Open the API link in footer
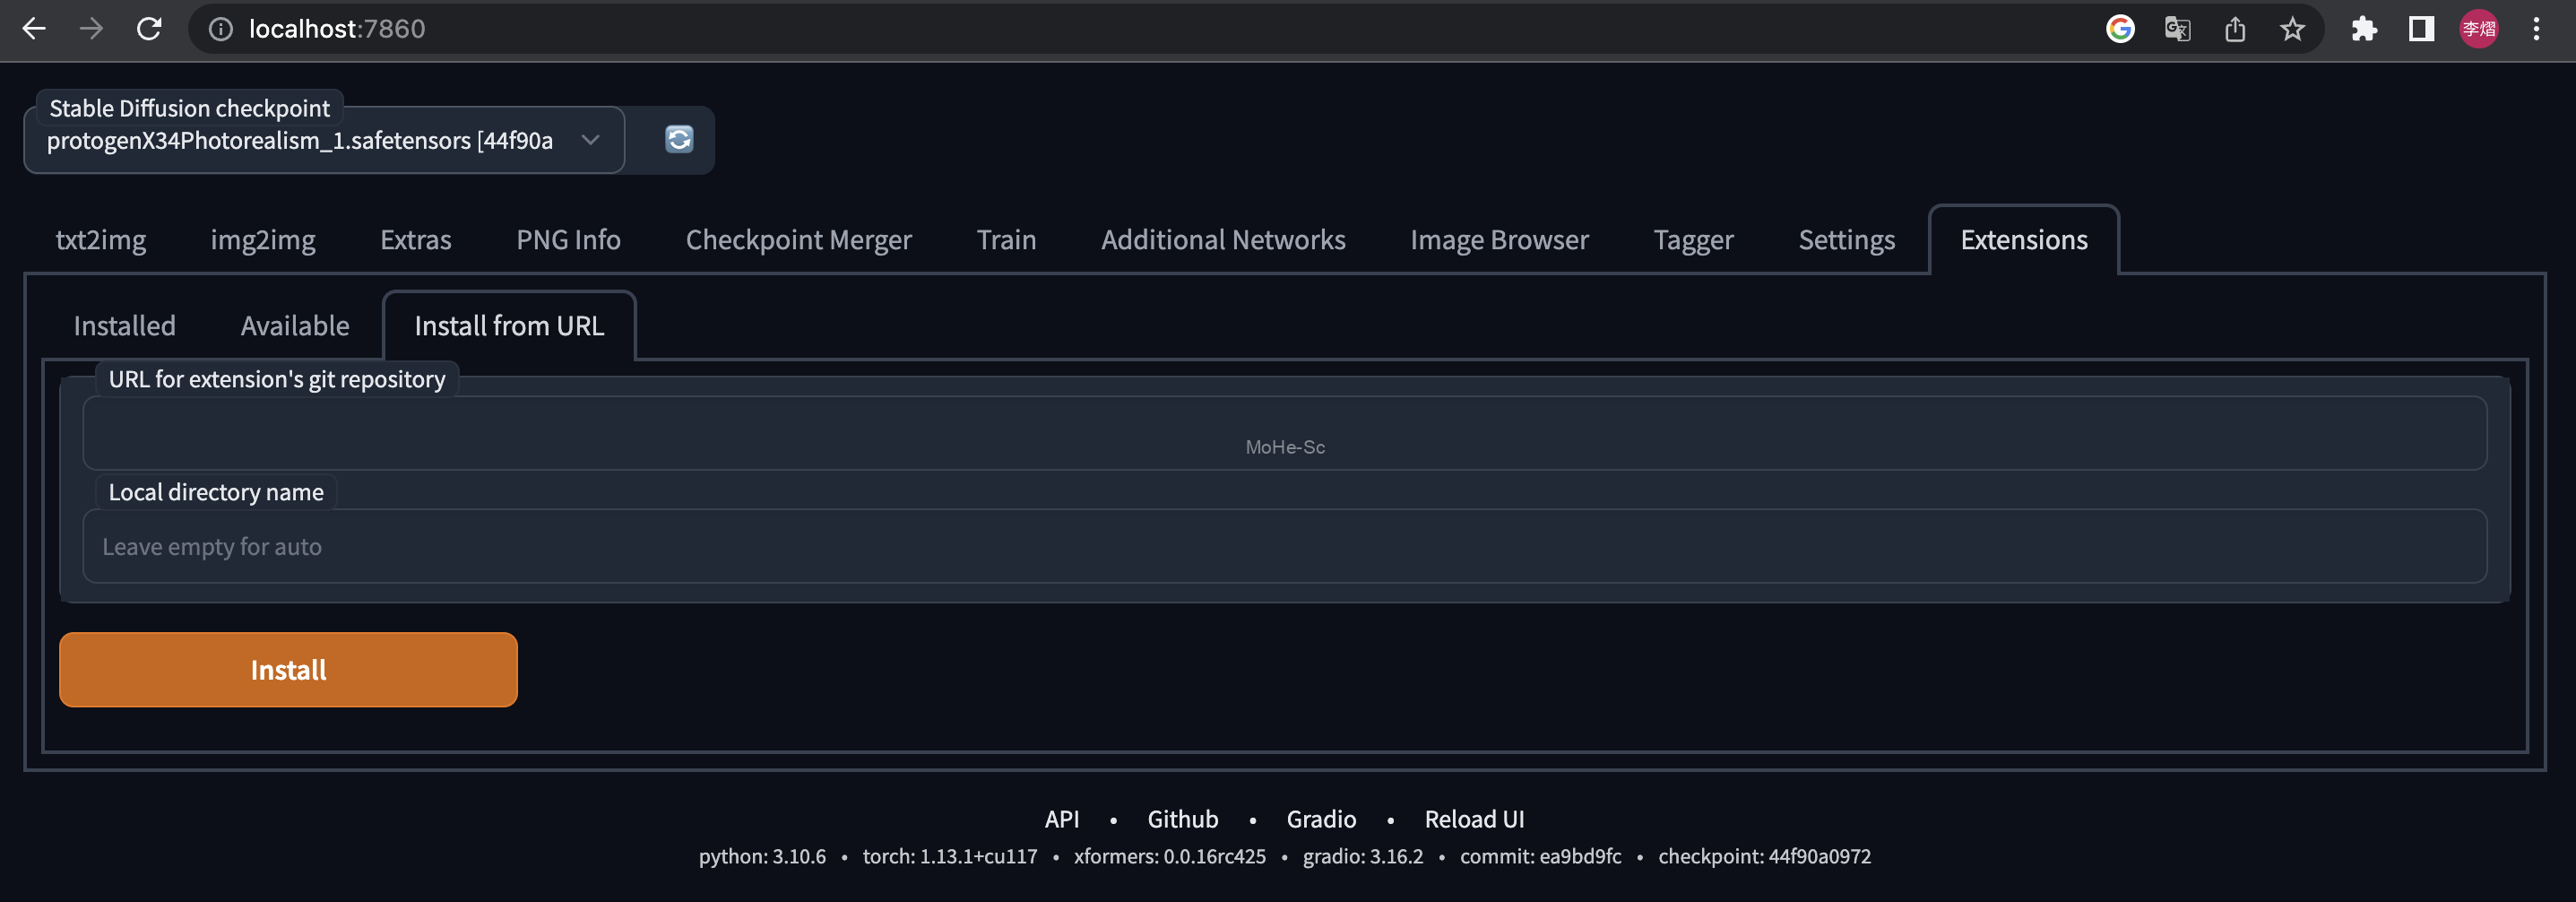The height and width of the screenshot is (902, 2576). point(1061,819)
